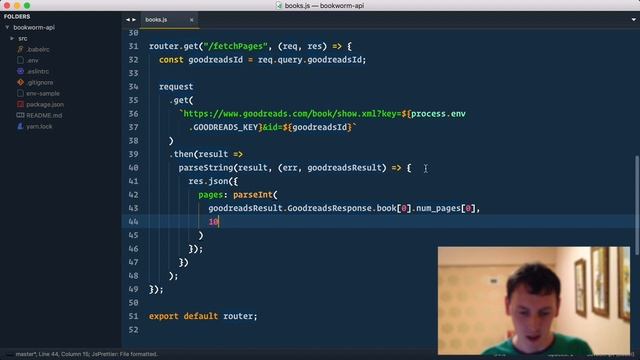Click res.json on line 41
The image size is (640, 360).
click(x=208, y=181)
